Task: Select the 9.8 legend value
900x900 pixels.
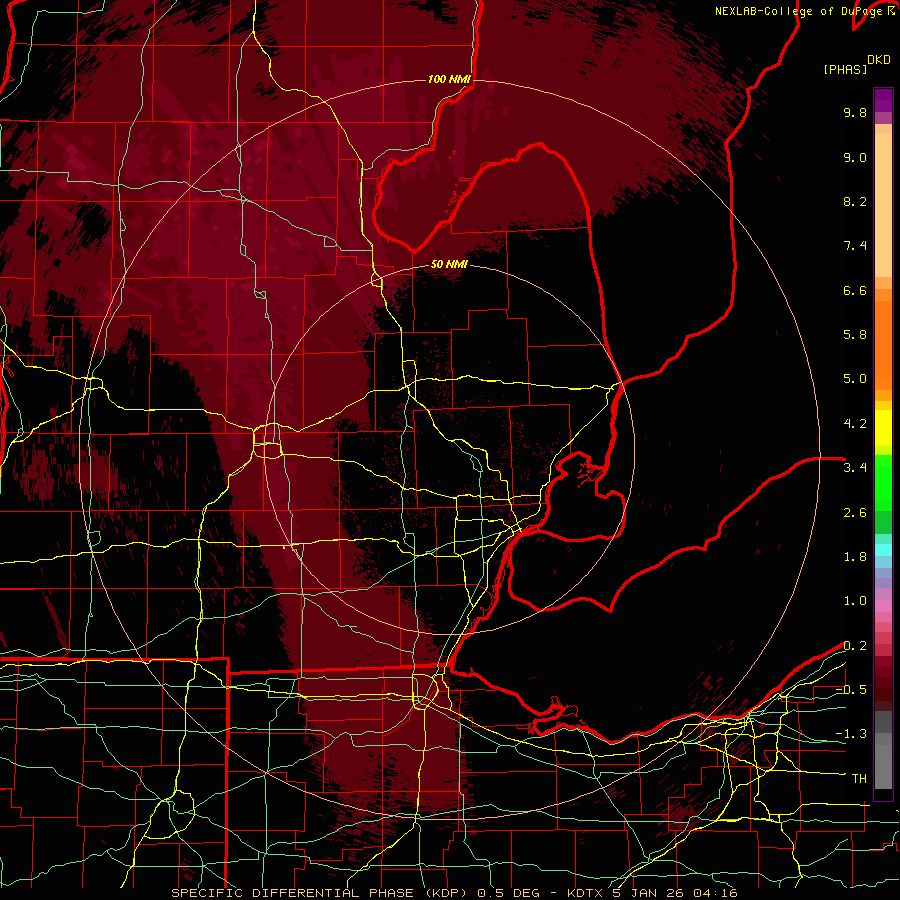Action: point(855,112)
